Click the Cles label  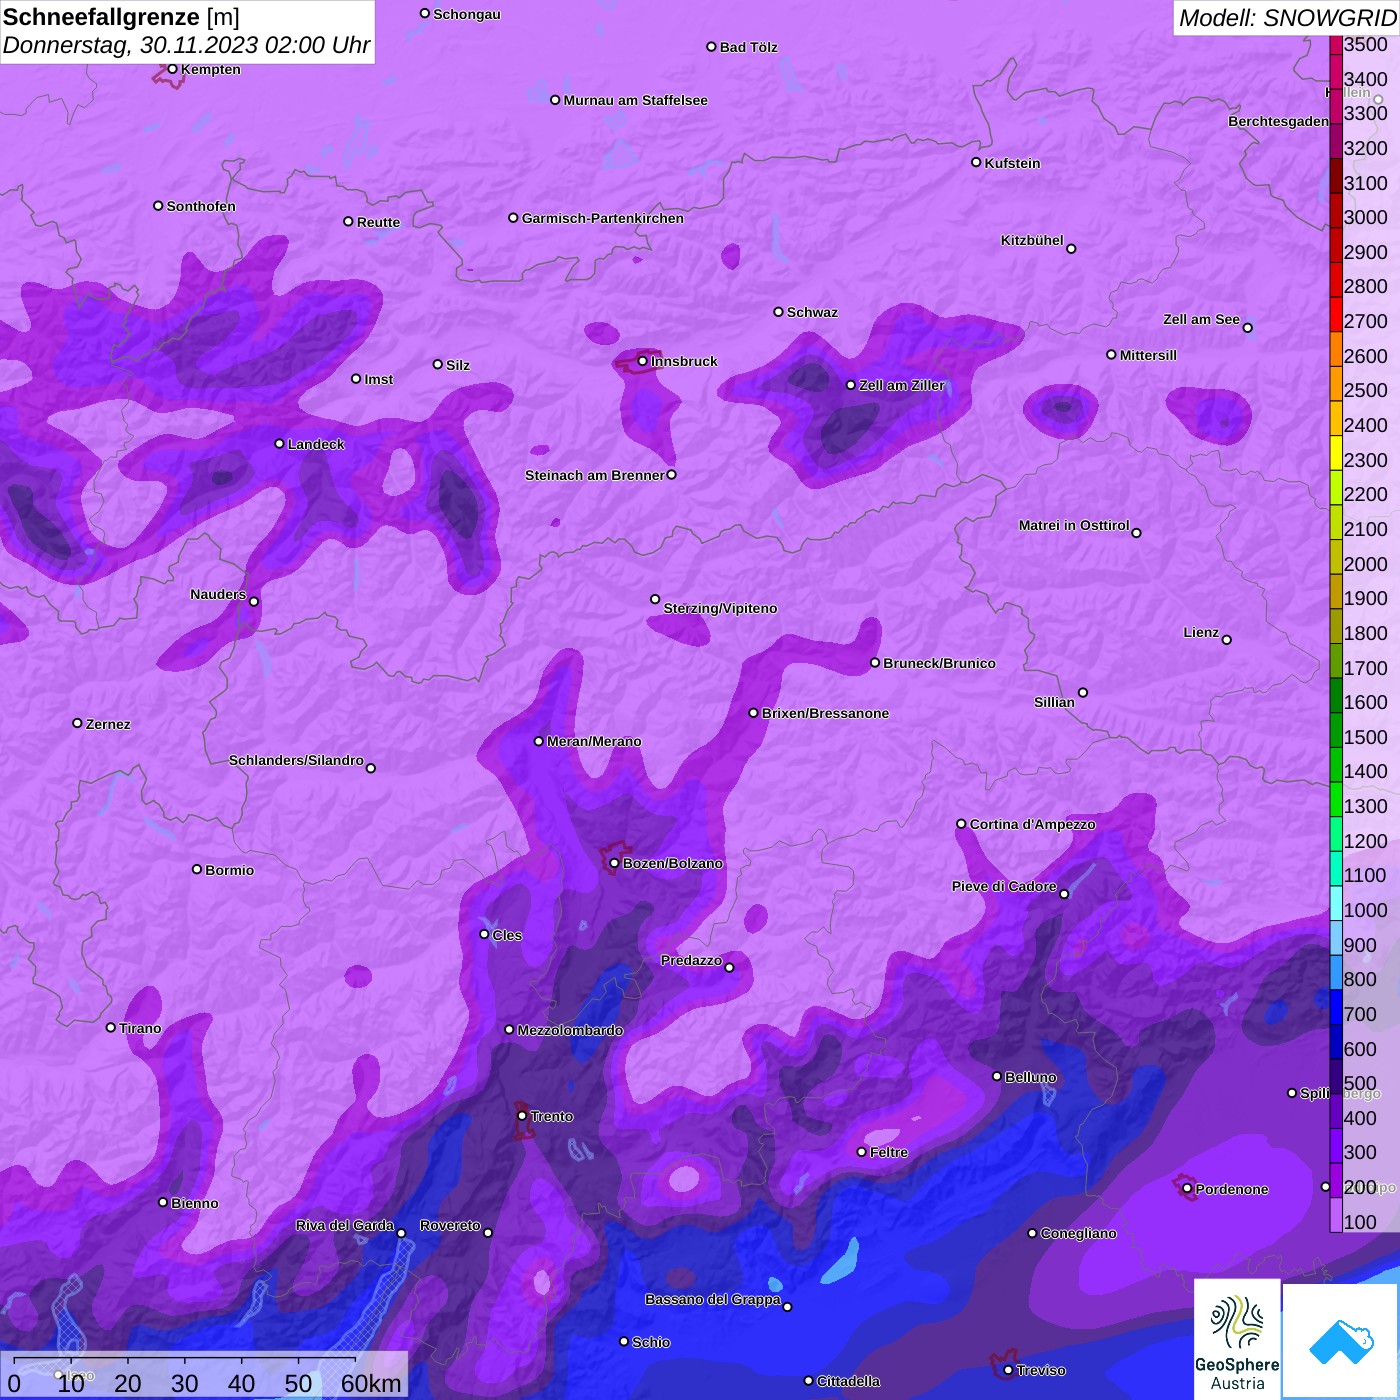pyautogui.click(x=507, y=935)
